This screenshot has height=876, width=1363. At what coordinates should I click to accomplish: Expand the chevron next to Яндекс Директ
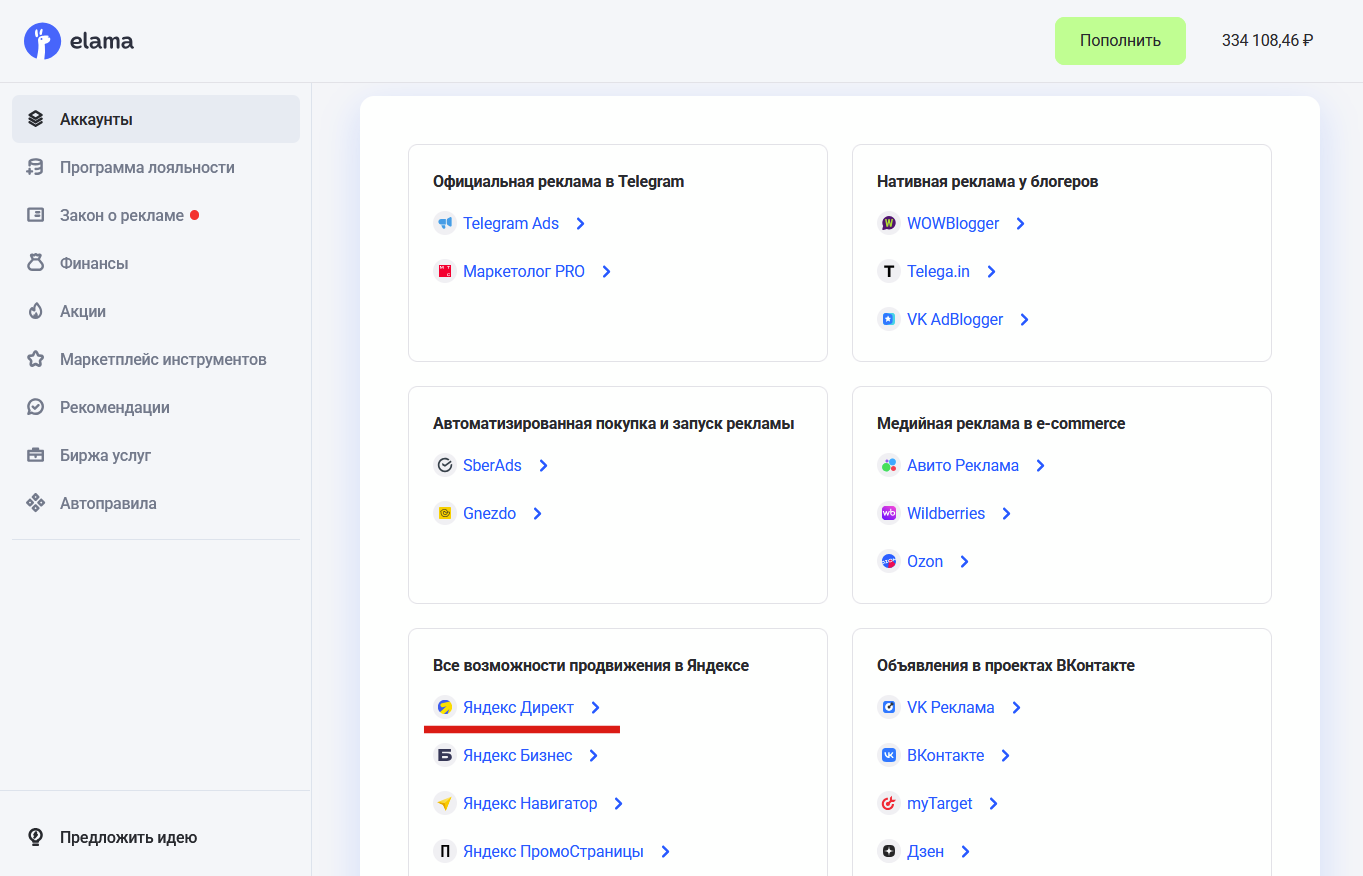pyautogui.click(x=596, y=707)
